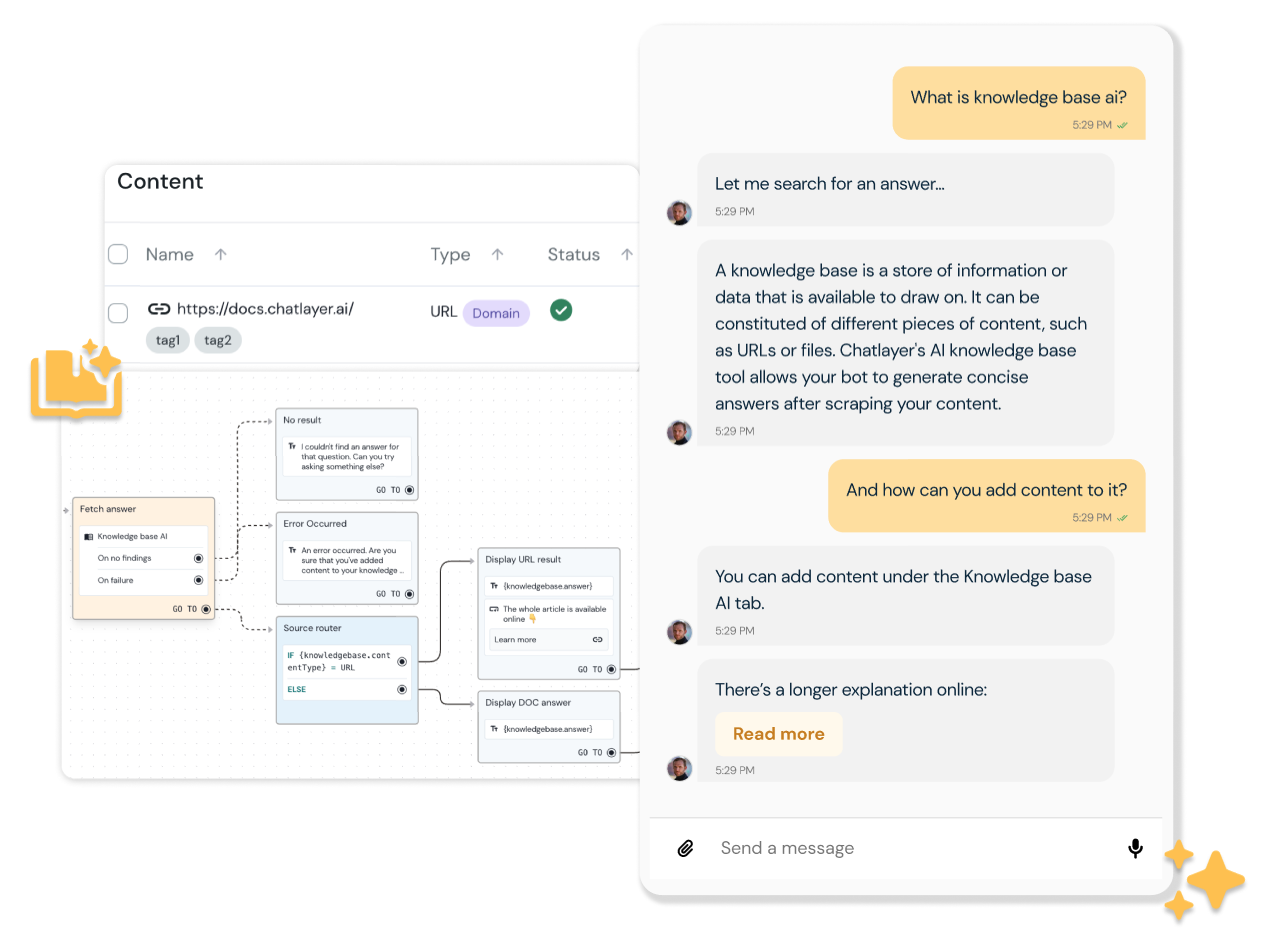Toggle the select-all checkbox in header
This screenshot has height=948, width=1264.
(x=118, y=254)
